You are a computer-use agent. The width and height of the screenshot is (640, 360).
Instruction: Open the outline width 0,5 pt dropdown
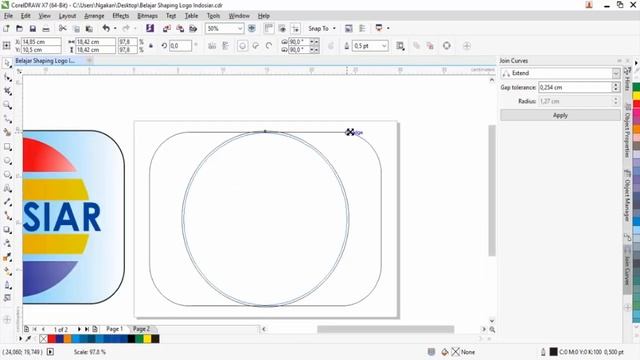click(384, 46)
